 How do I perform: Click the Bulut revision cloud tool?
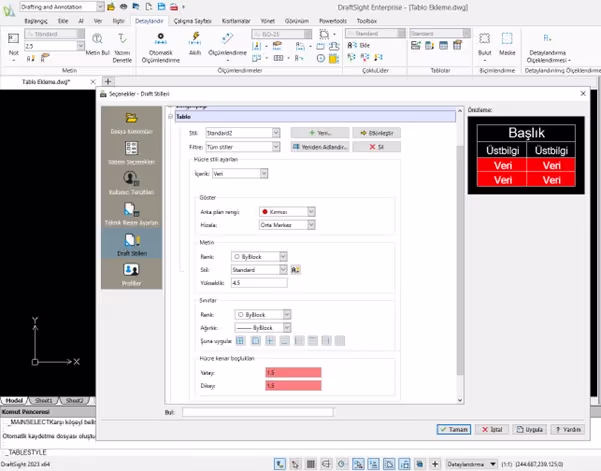(484, 47)
